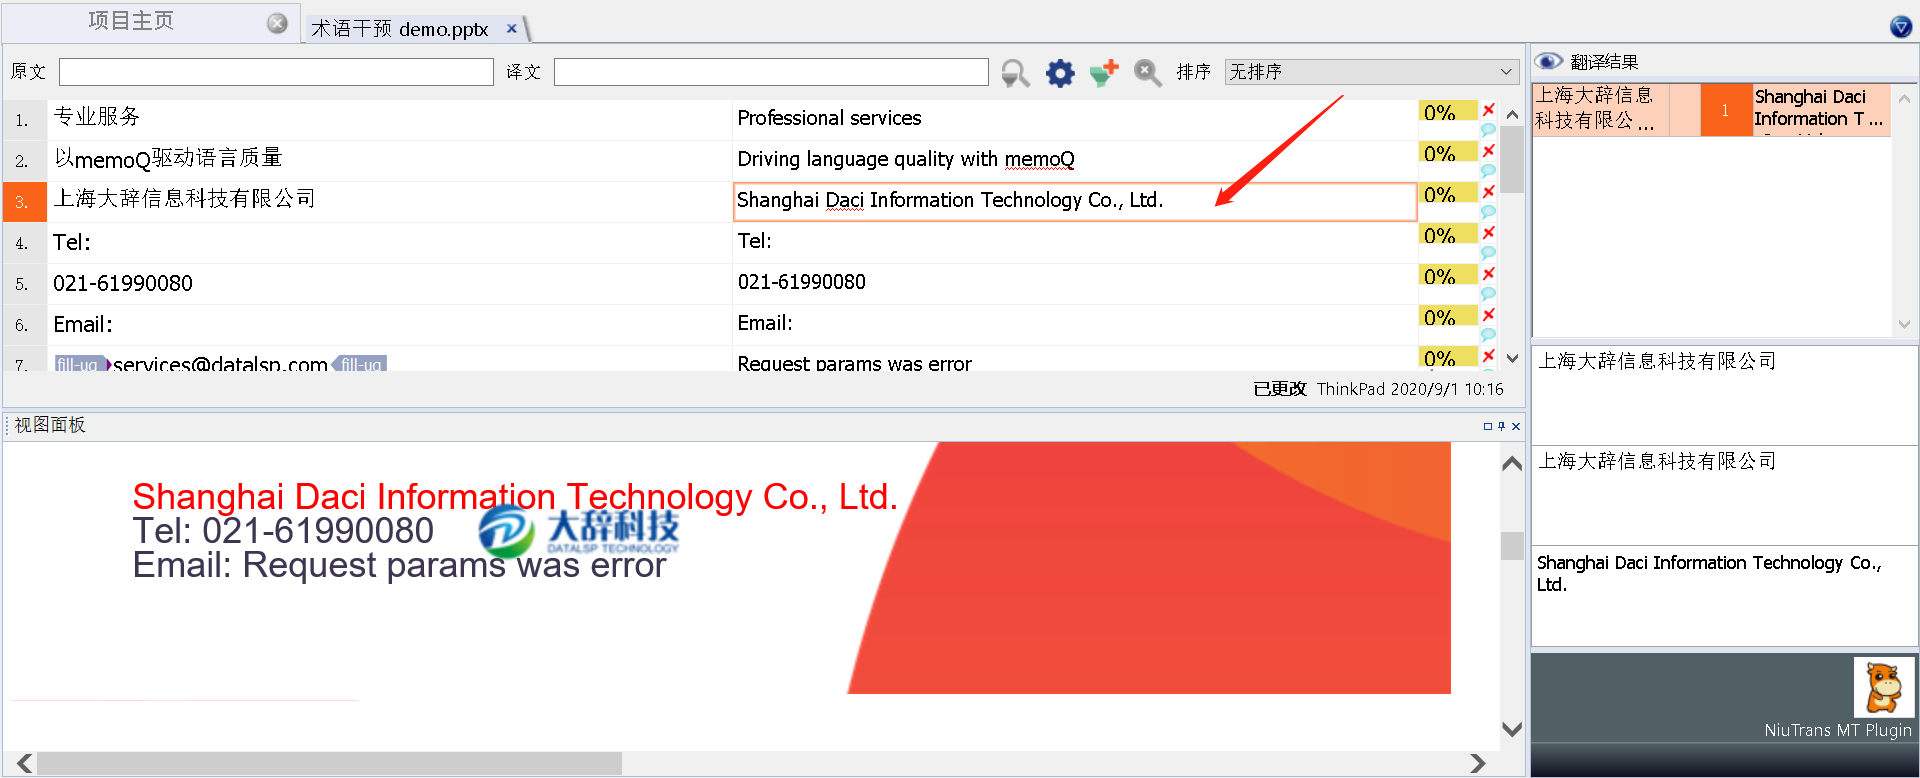Viewport: 1920px width, 778px height.
Task: Click scroll-up arrow of translation results list
Action: point(1904,98)
